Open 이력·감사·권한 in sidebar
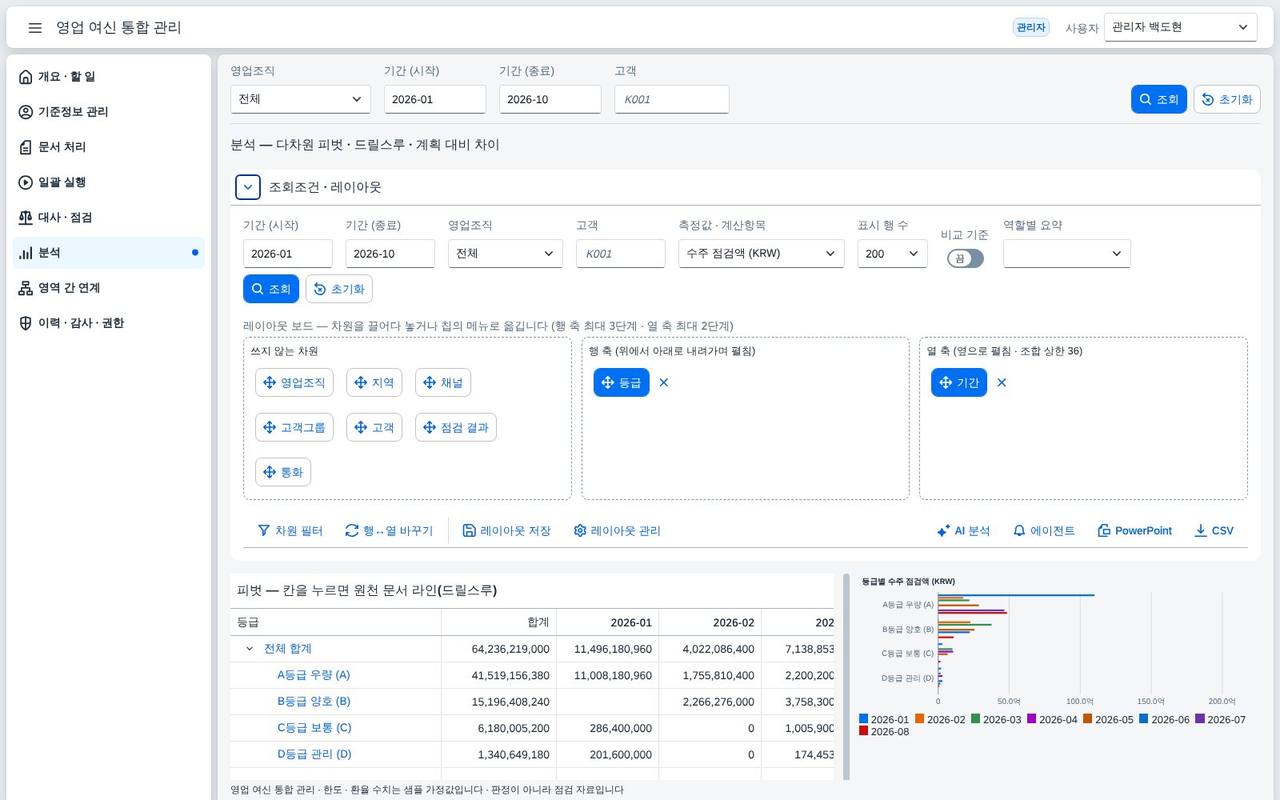This screenshot has height=800, width=1280. coord(109,323)
